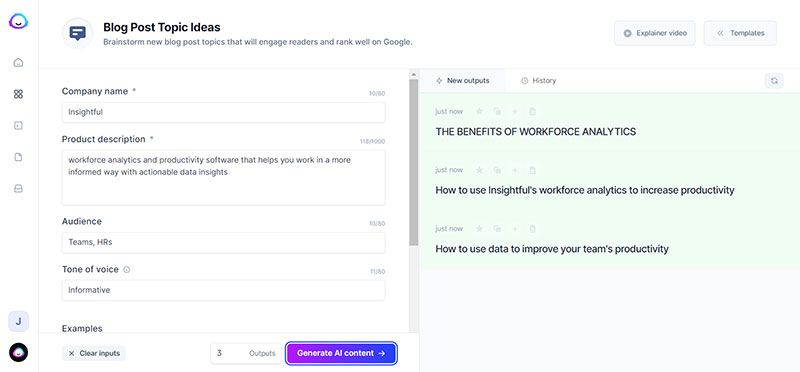
Task: Focus the Company name field
Action: click(x=223, y=112)
